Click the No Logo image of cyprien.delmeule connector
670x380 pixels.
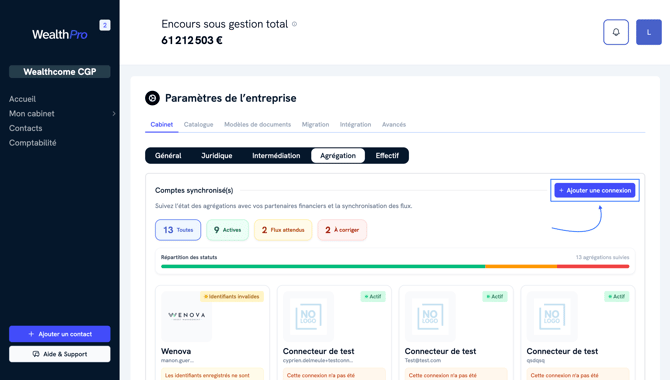(x=308, y=316)
